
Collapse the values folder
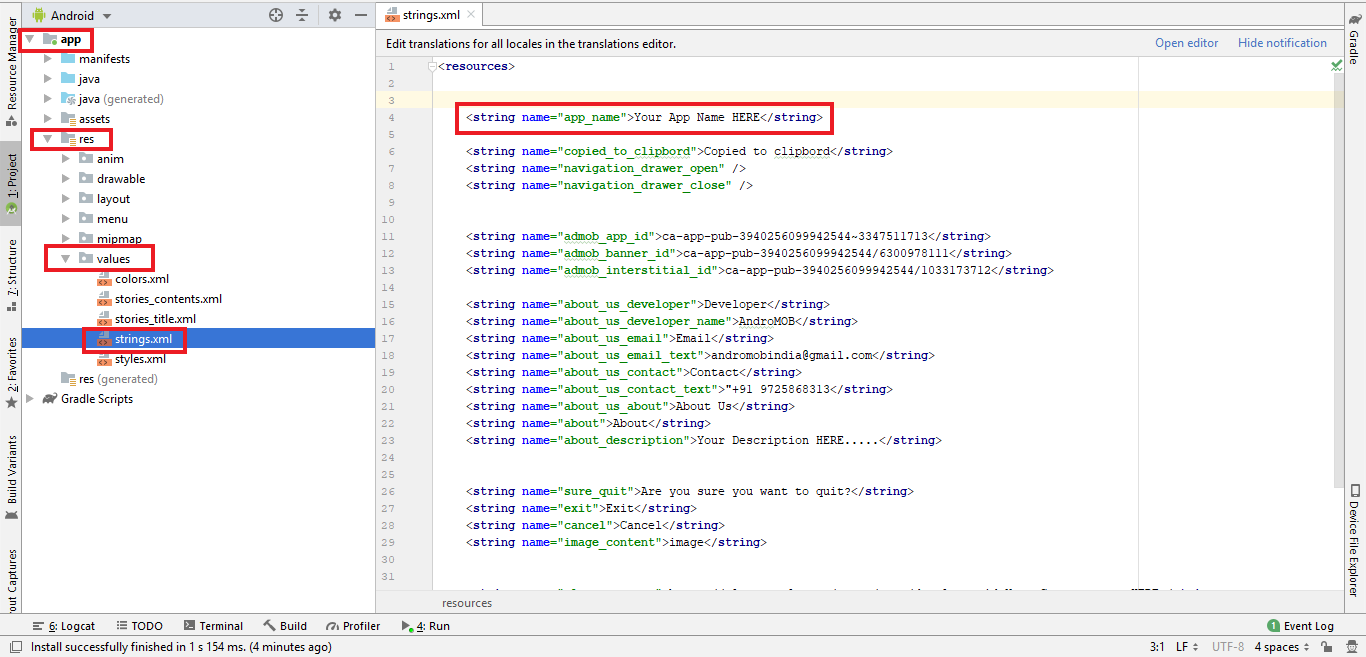65,259
